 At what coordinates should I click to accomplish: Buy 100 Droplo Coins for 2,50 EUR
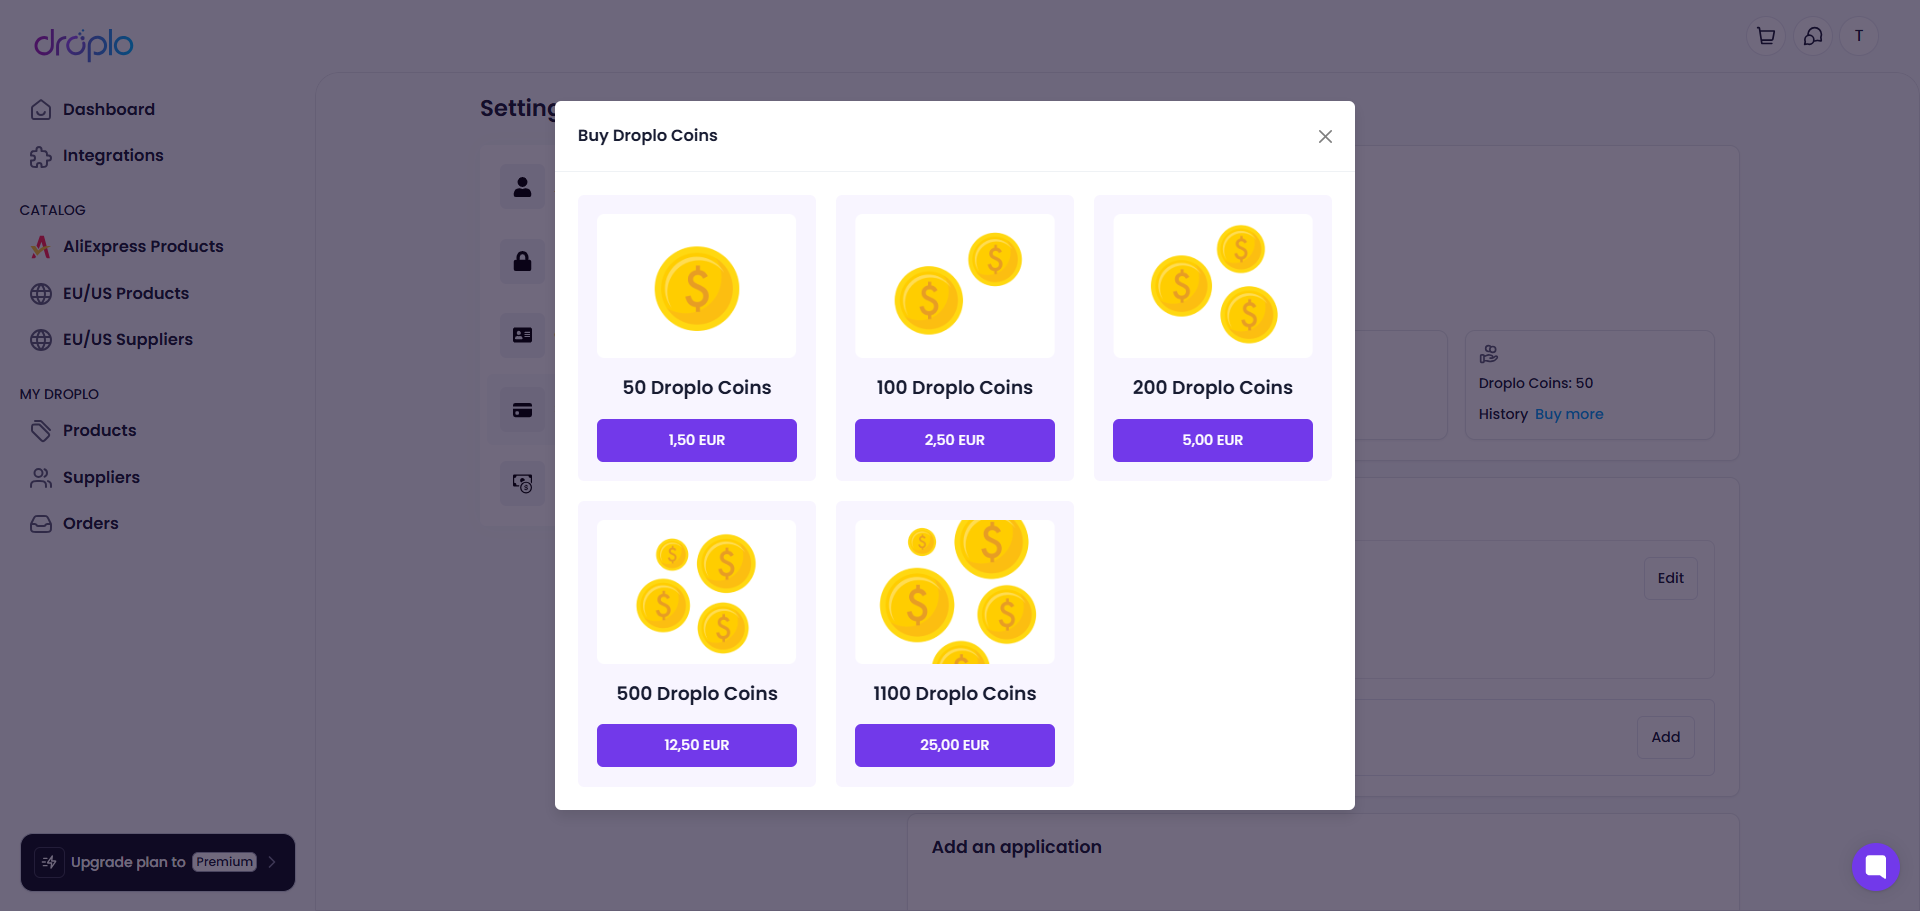955,440
